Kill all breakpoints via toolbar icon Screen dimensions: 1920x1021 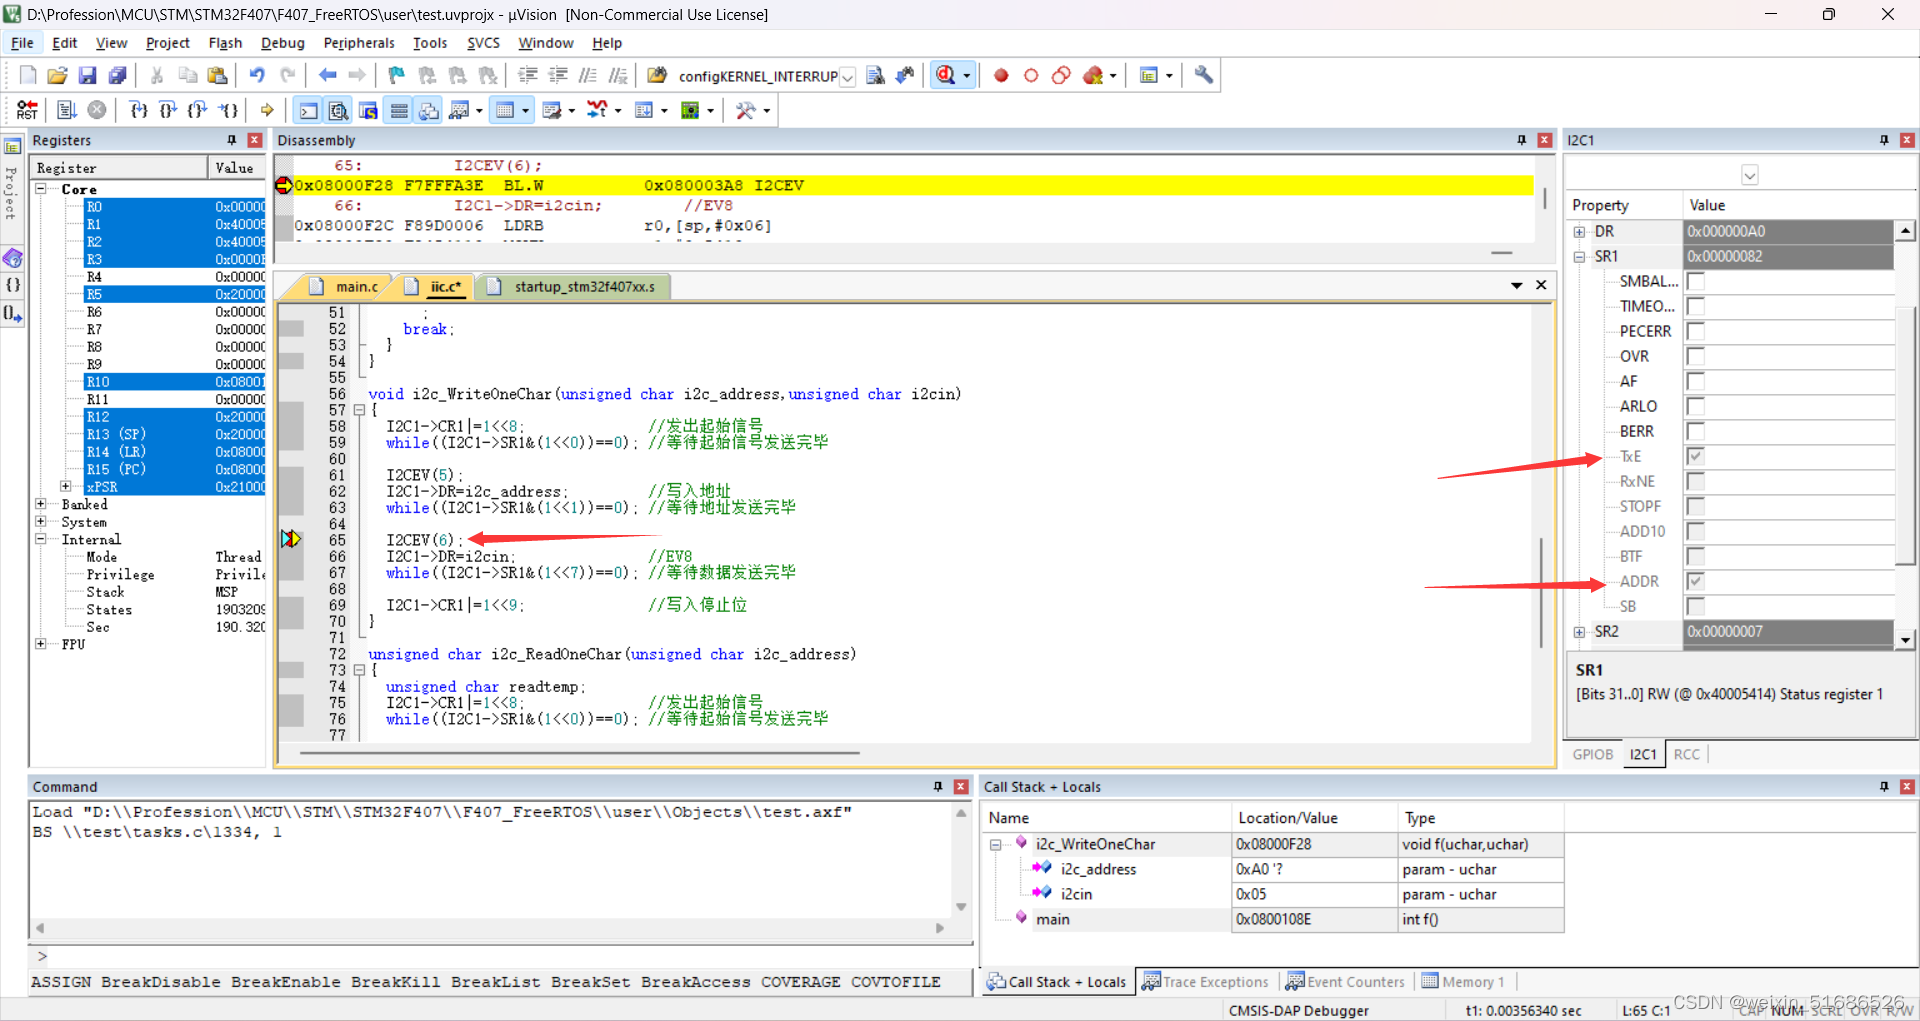pos(1092,75)
